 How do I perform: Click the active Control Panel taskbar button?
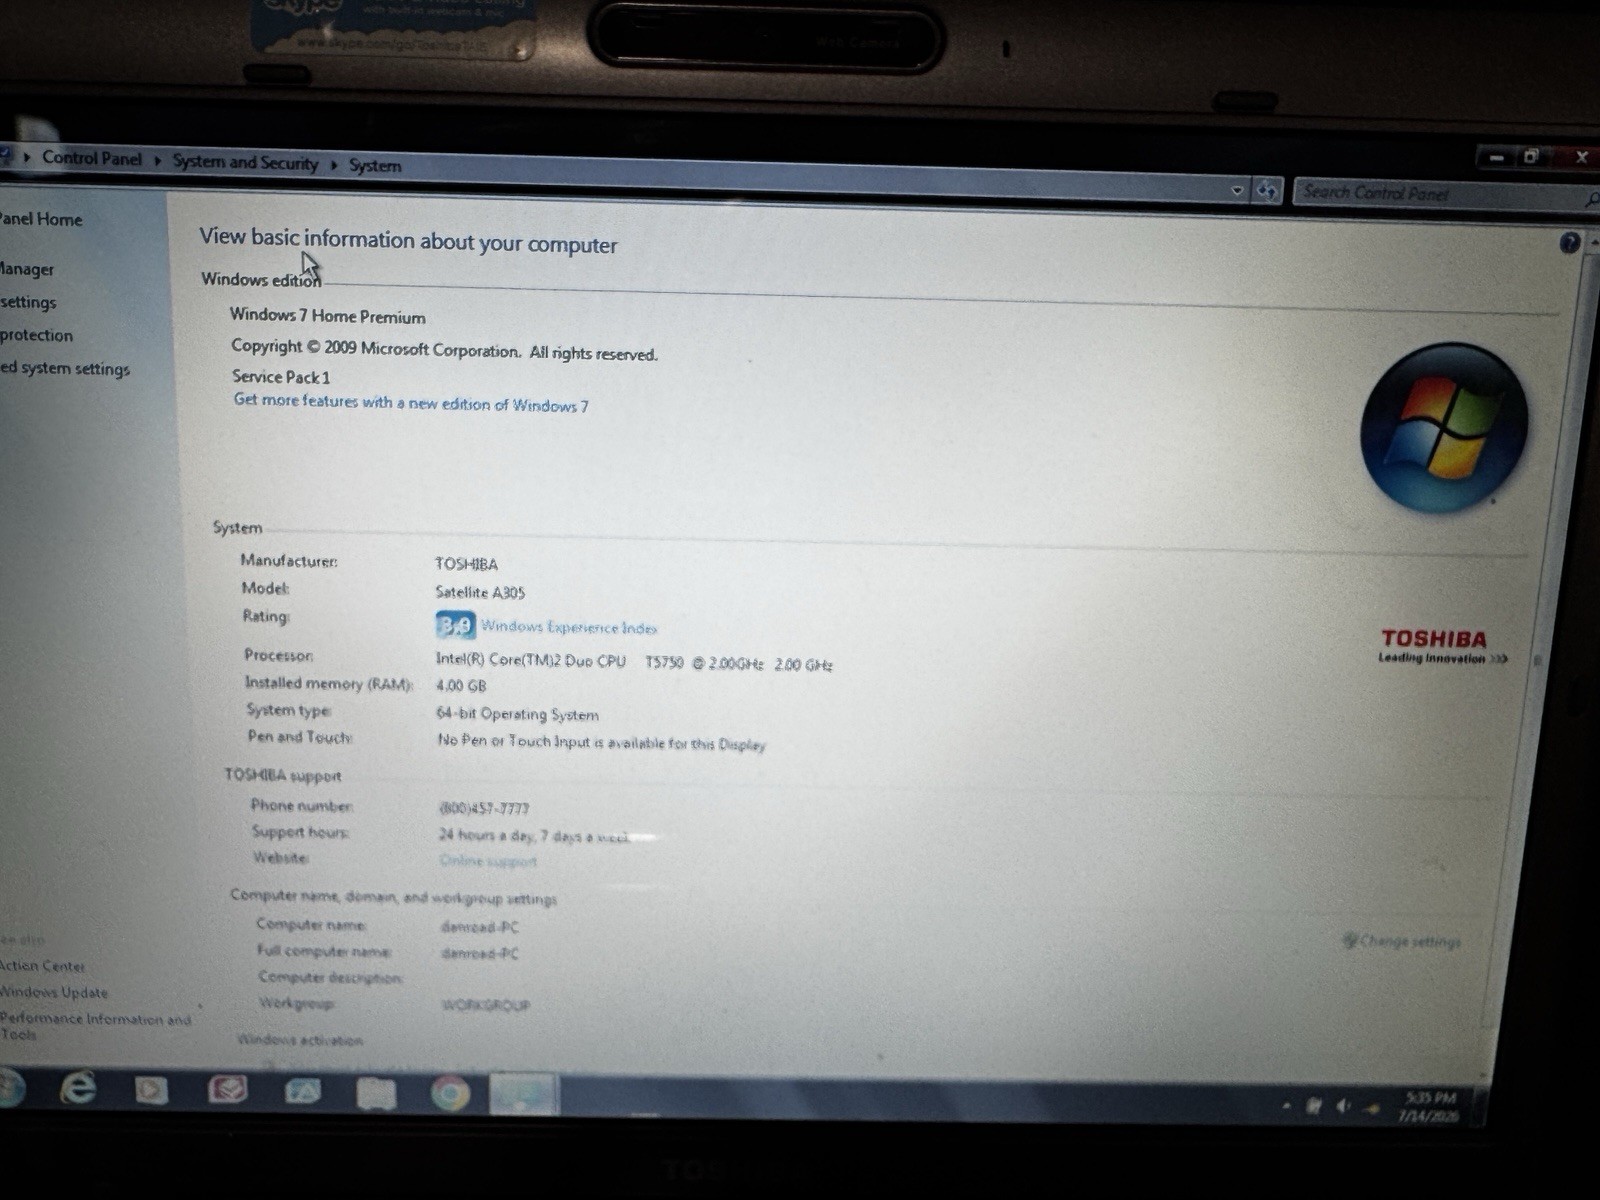[x=523, y=1094]
